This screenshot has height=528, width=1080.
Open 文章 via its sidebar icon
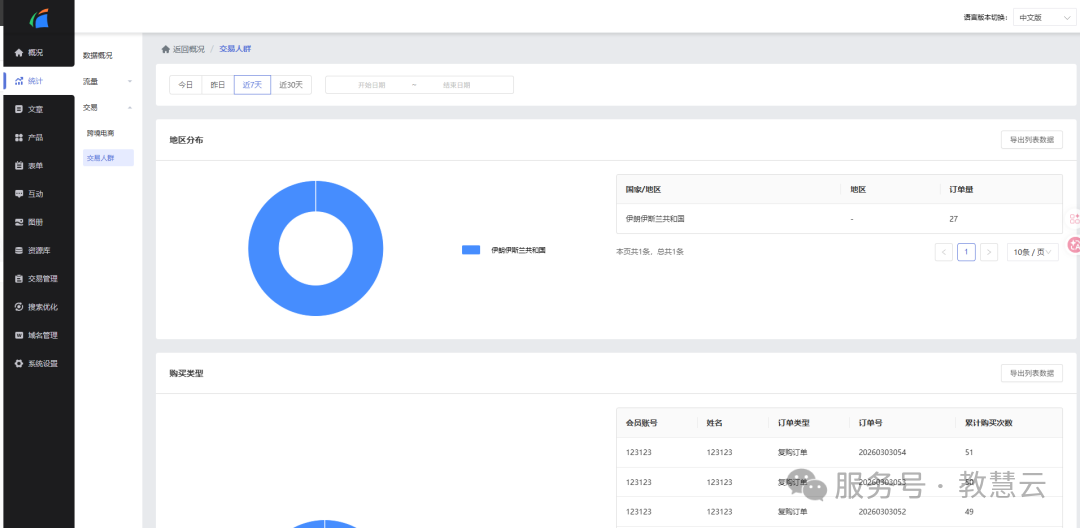tap(18, 109)
